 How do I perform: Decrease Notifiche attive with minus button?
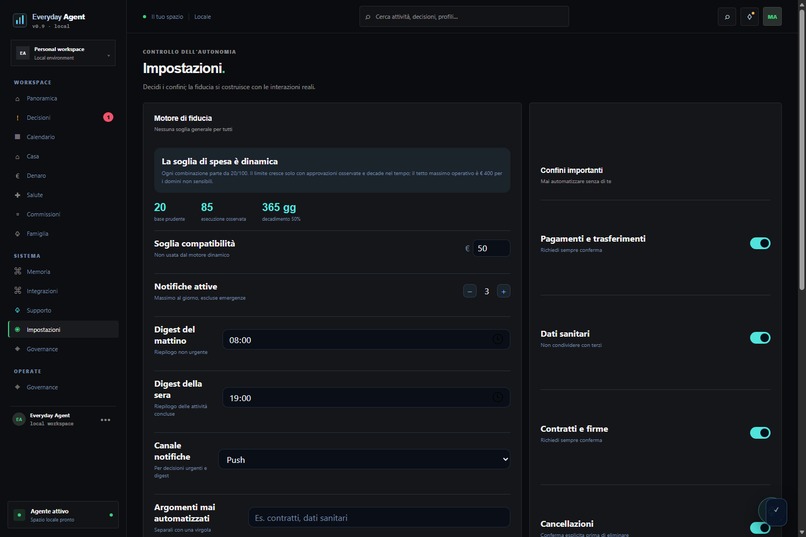pyautogui.click(x=469, y=291)
